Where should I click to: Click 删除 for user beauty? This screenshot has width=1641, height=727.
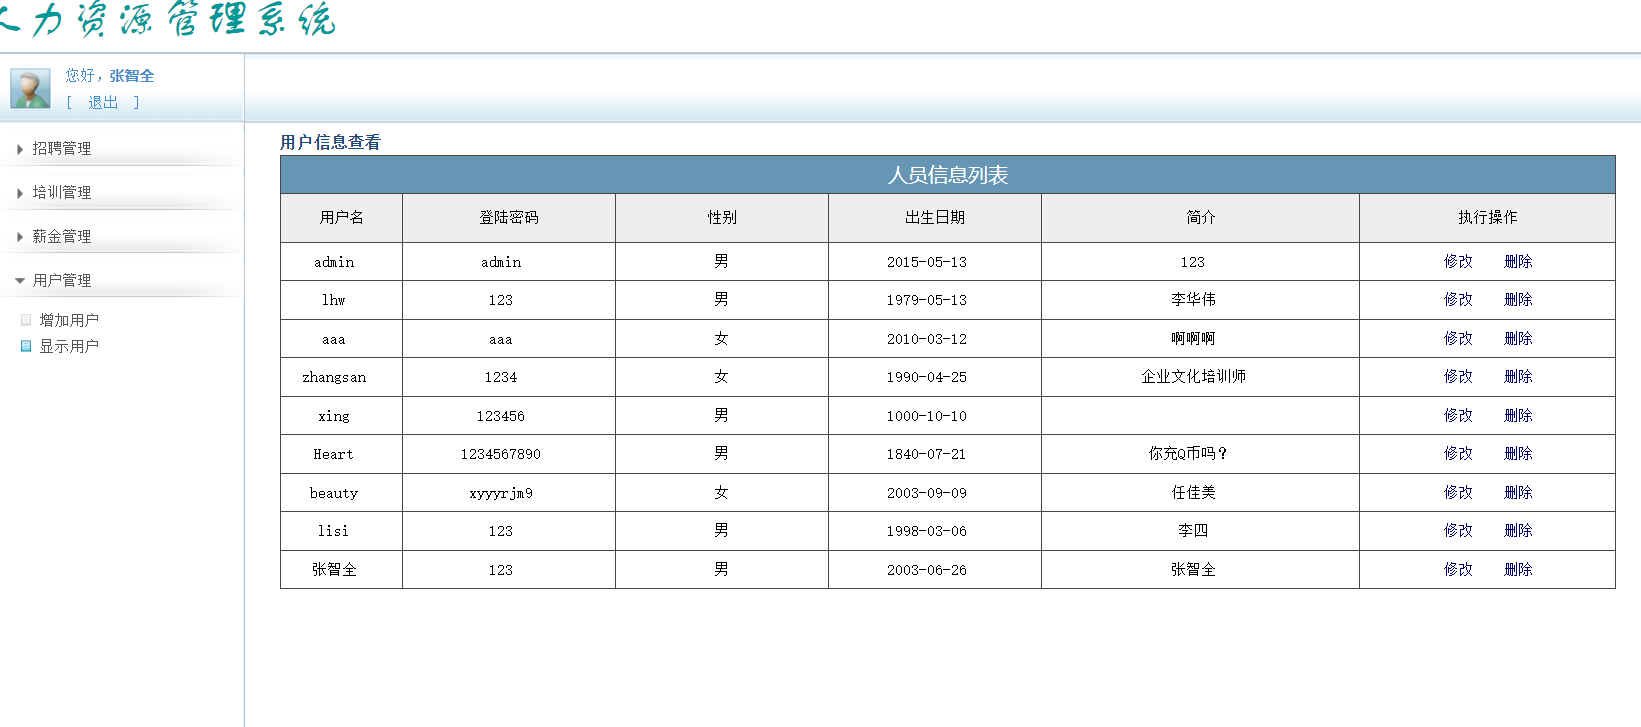[1518, 492]
